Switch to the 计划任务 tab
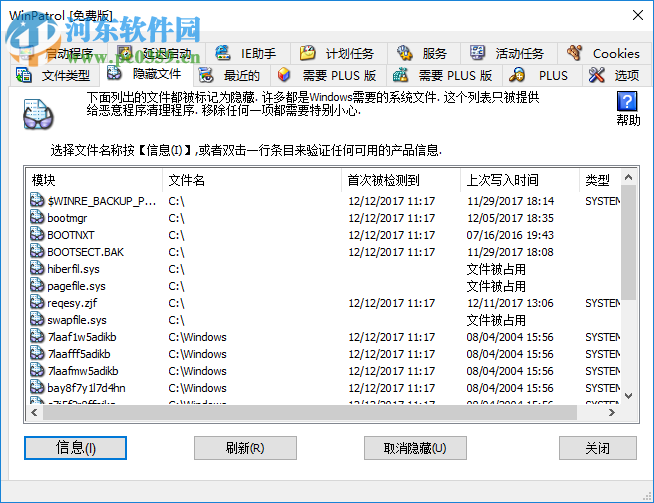Screen dimensions: 654x503 [x=339, y=53]
